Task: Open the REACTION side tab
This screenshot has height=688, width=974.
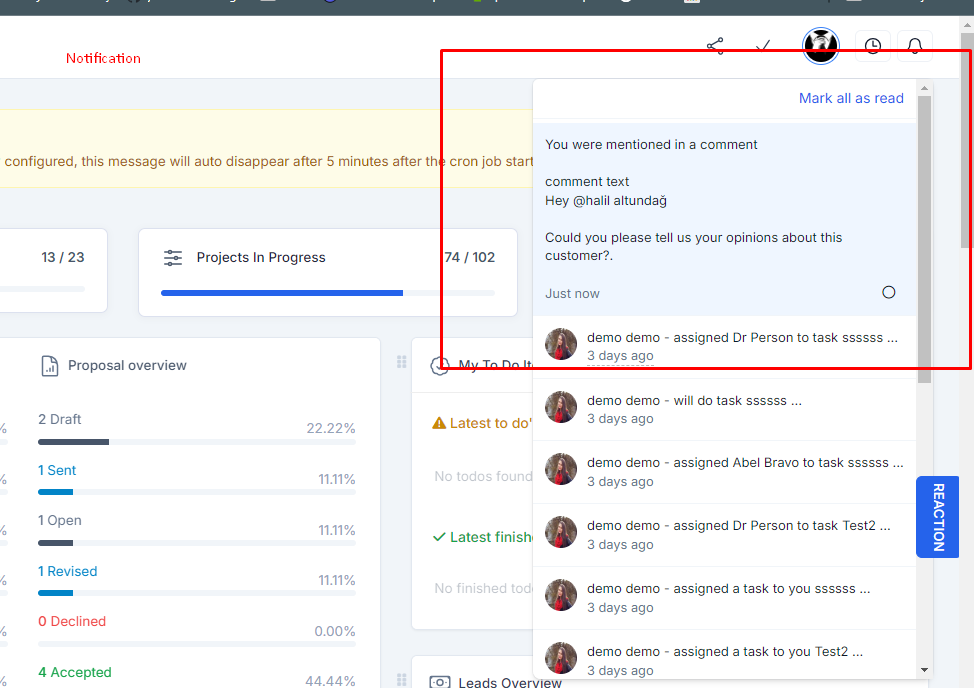Action: pos(937,517)
